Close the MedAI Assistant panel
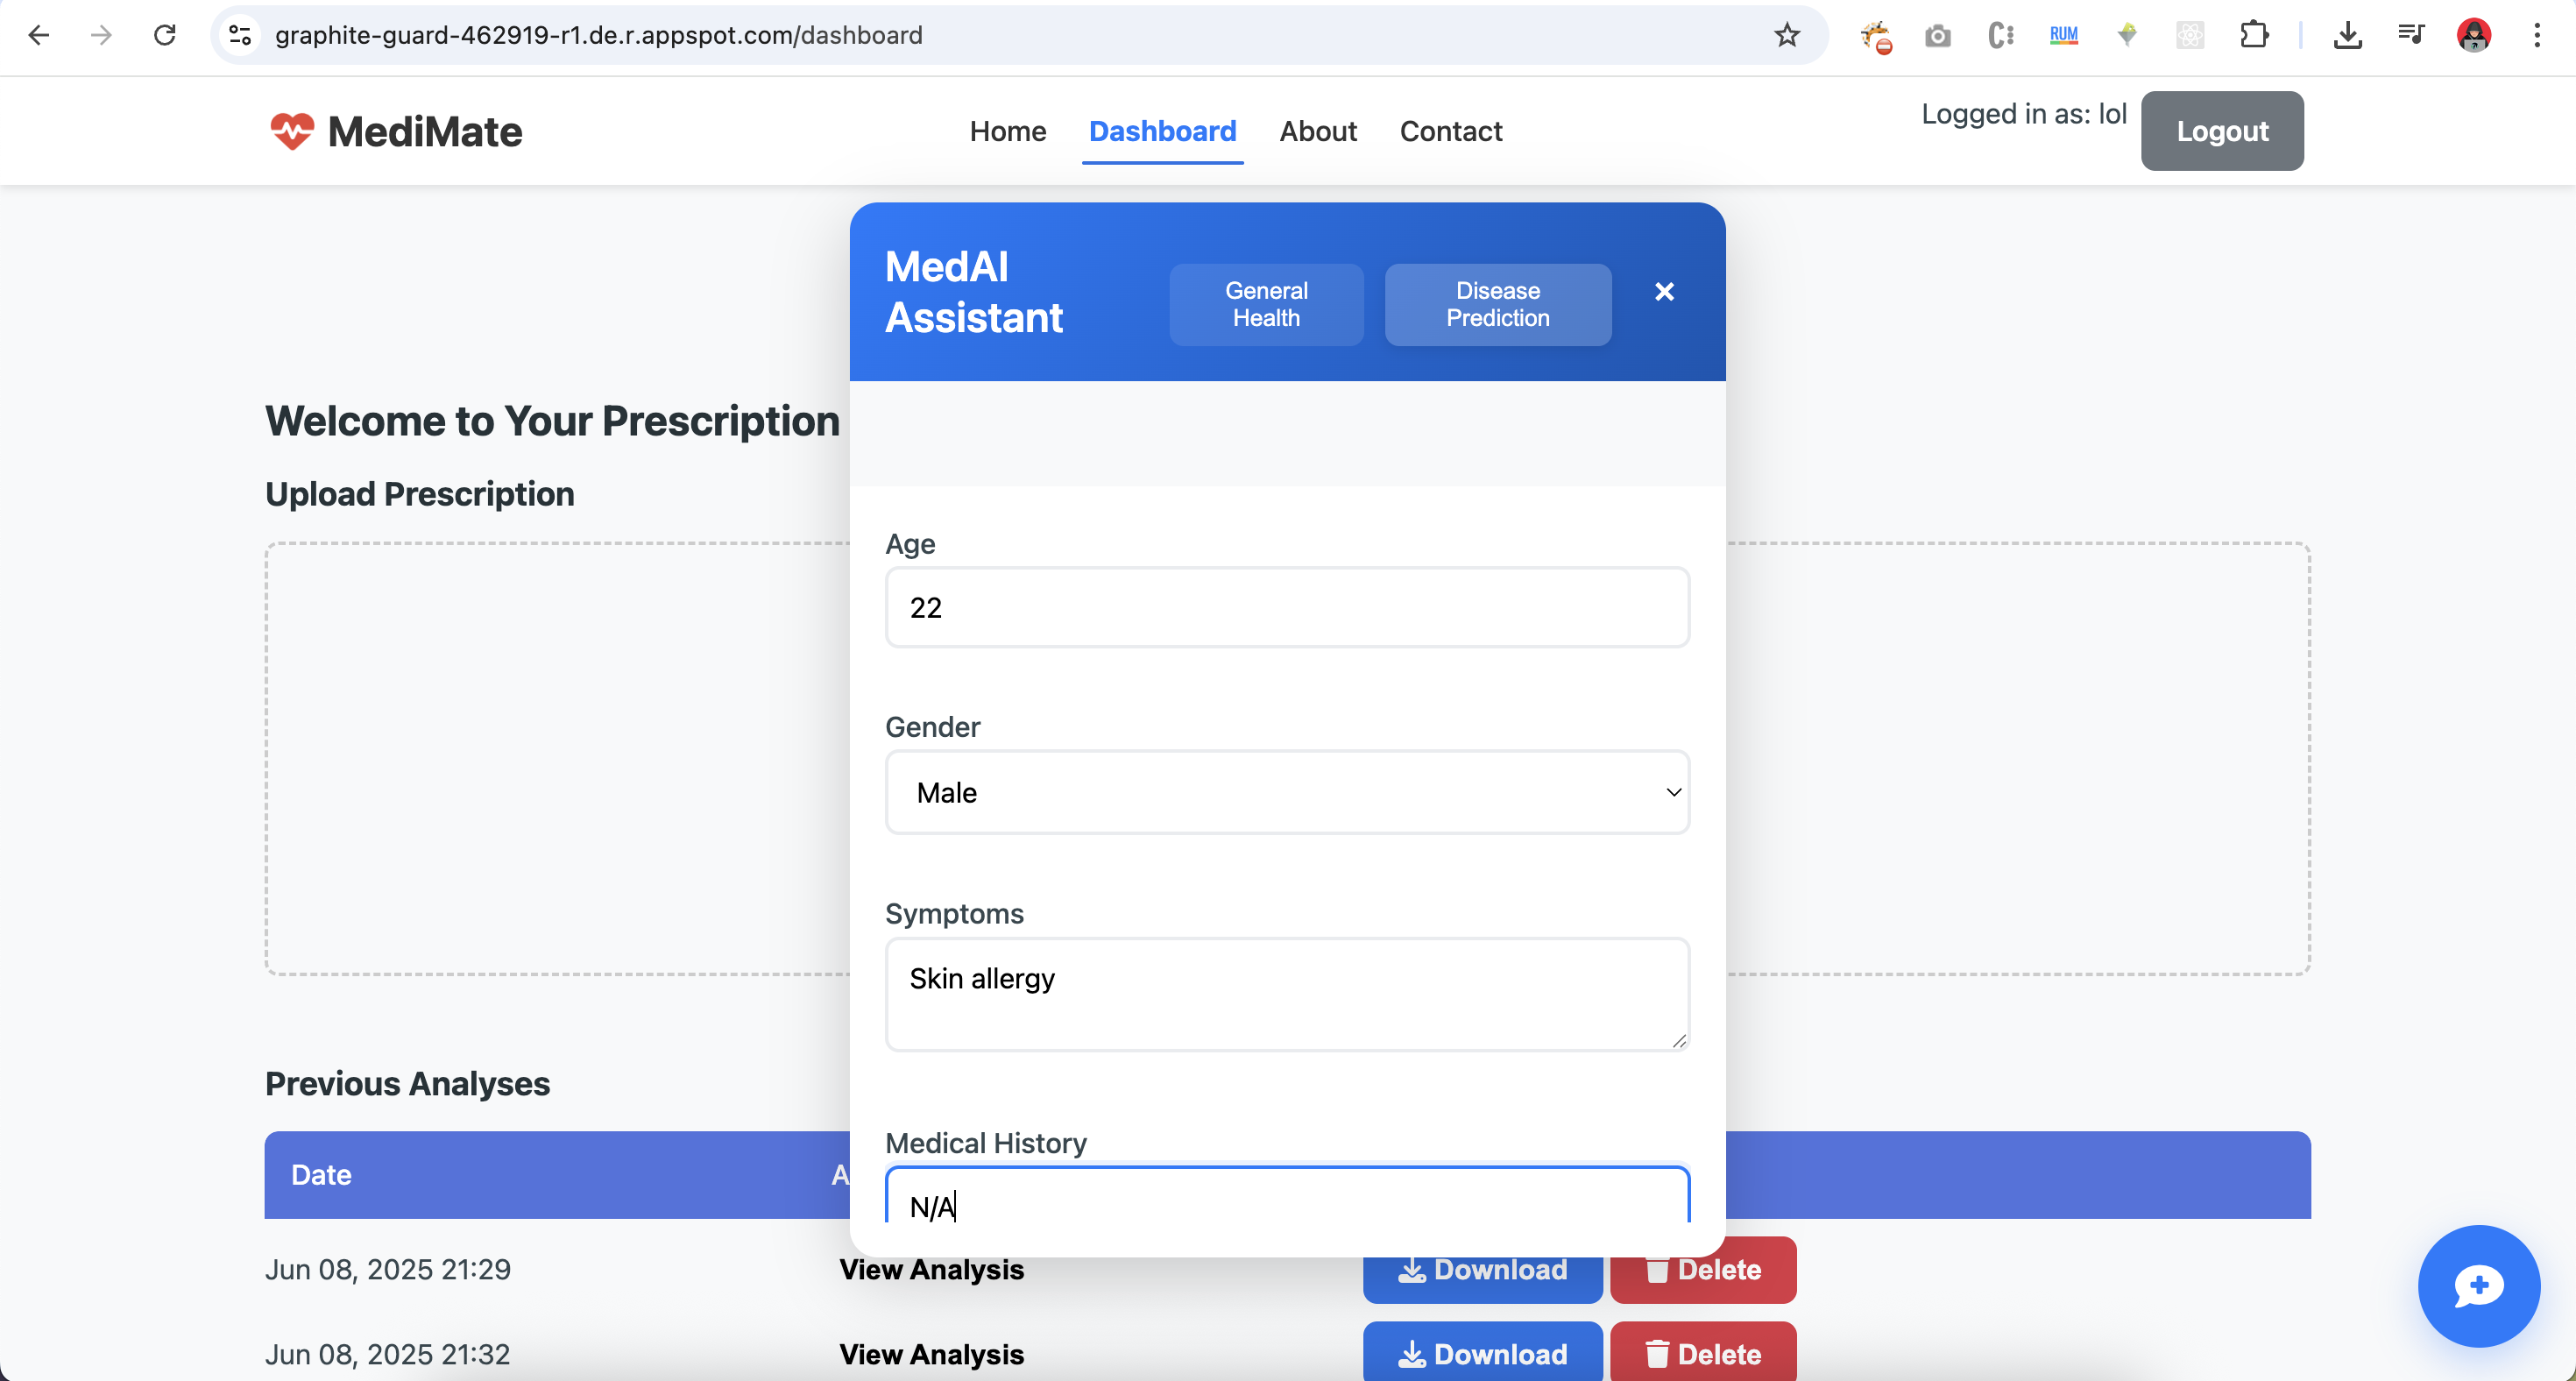Image resolution: width=2576 pixels, height=1381 pixels. pos(1664,291)
